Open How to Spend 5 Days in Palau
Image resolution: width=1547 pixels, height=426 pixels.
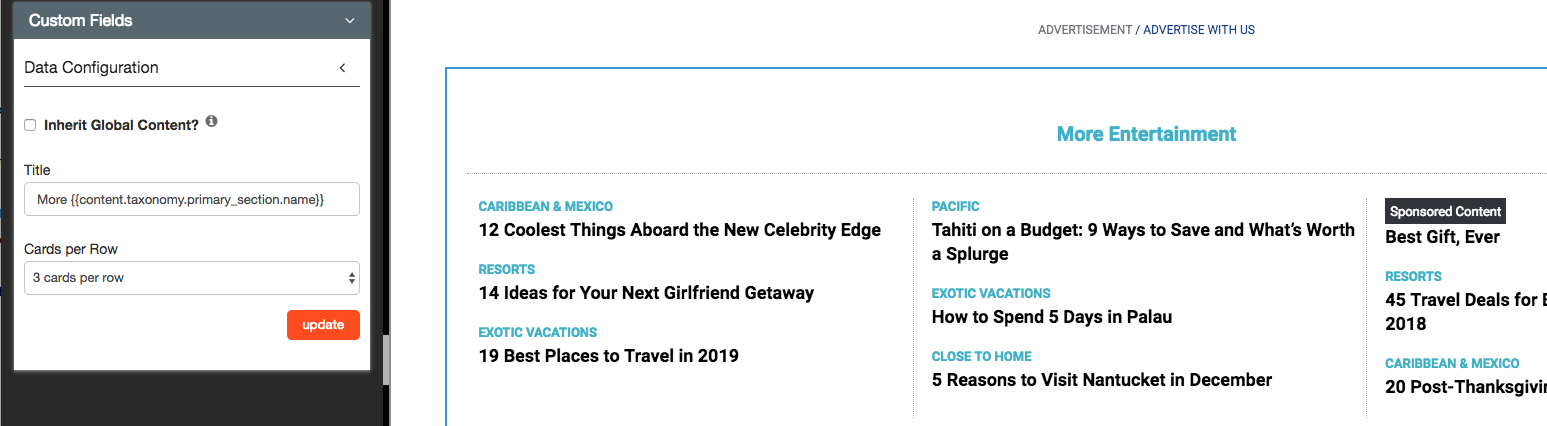1052,317
